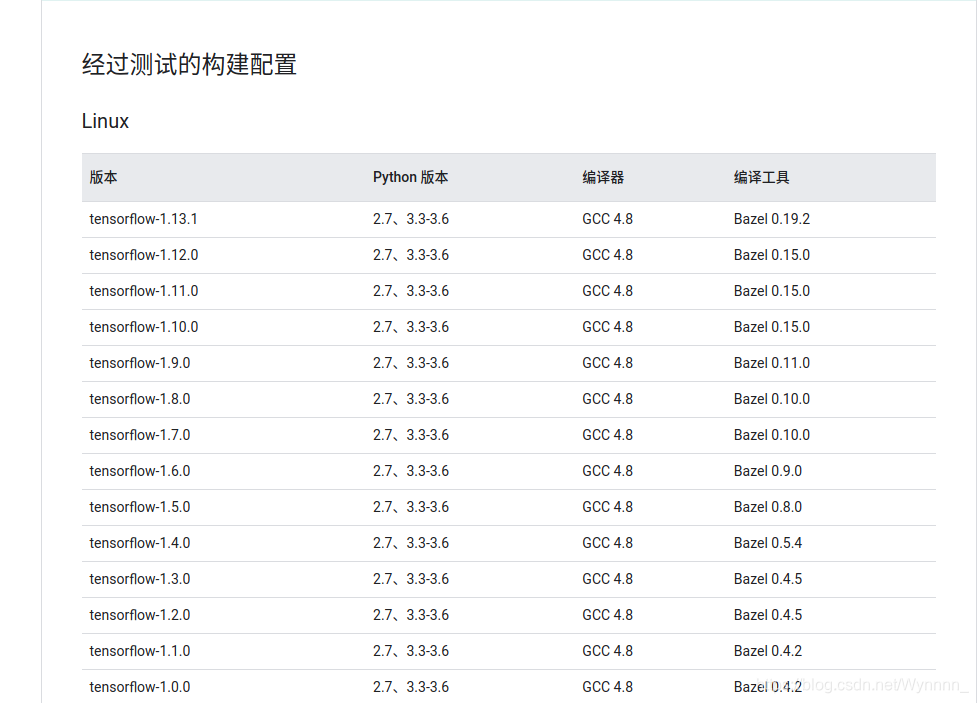Click the tensorflow-1.12.0 version cell
The width and height of the screenshot is (978, 703).
pyautogui.click(x=143, y=254)
